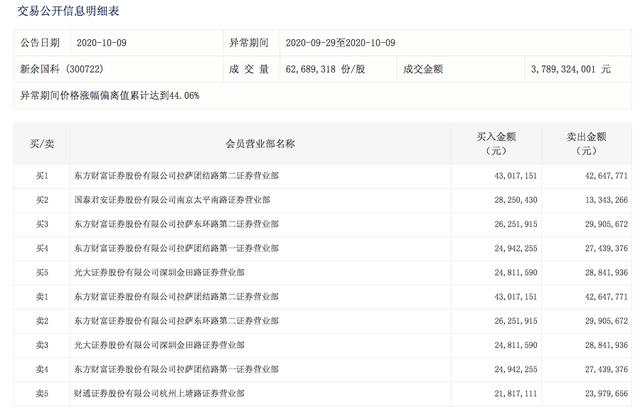Viewport: 640px width, 410px height.
Task: Open 东方财富 拉萨东环路第二 branch in row 卖2
Action: click(175, 320)
